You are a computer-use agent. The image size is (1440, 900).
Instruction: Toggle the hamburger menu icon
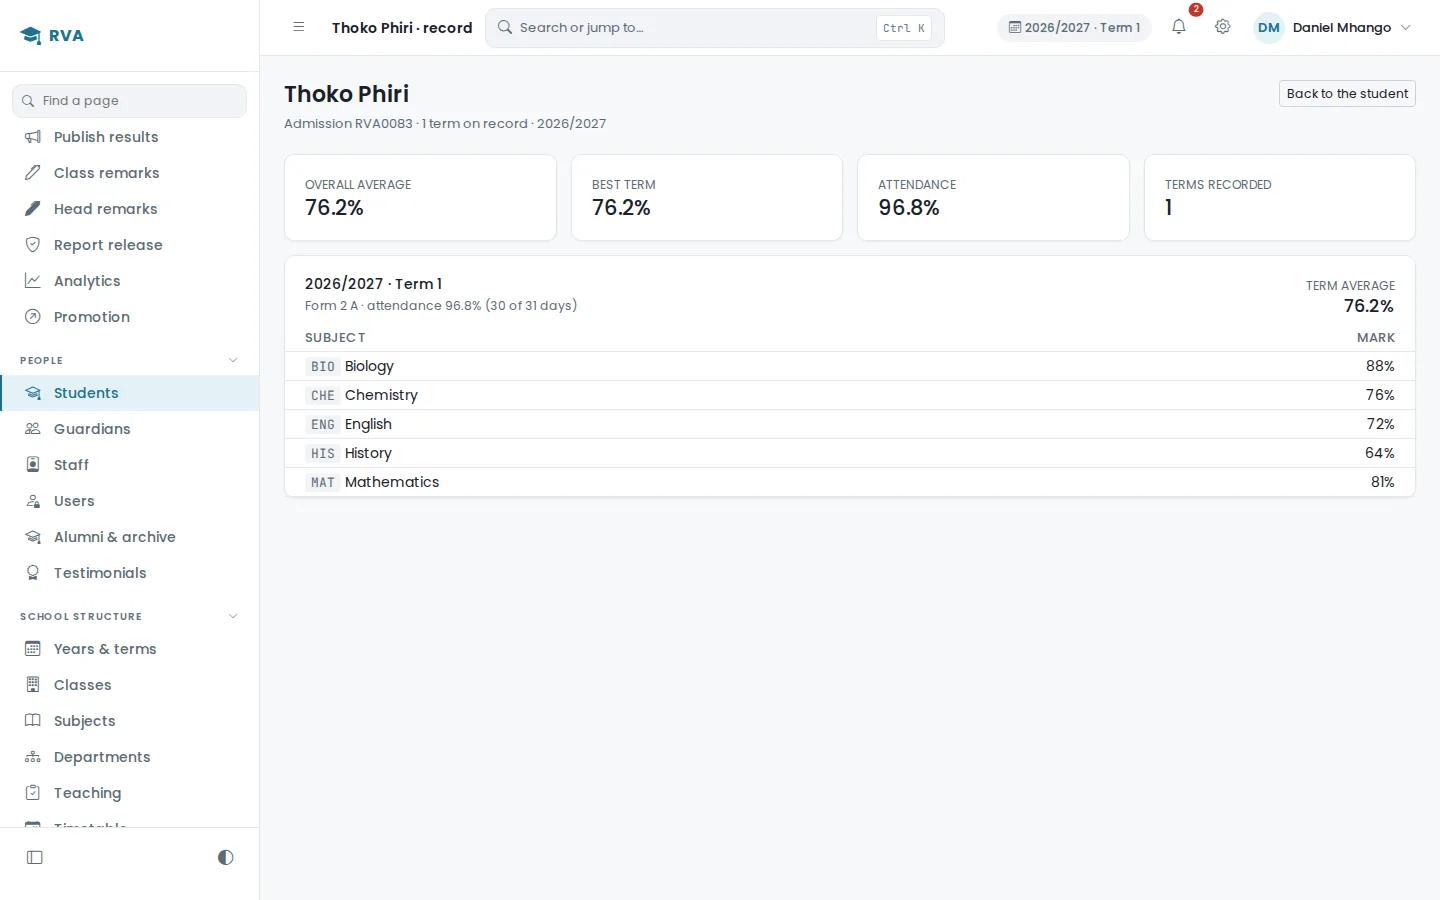coord(298,27)
